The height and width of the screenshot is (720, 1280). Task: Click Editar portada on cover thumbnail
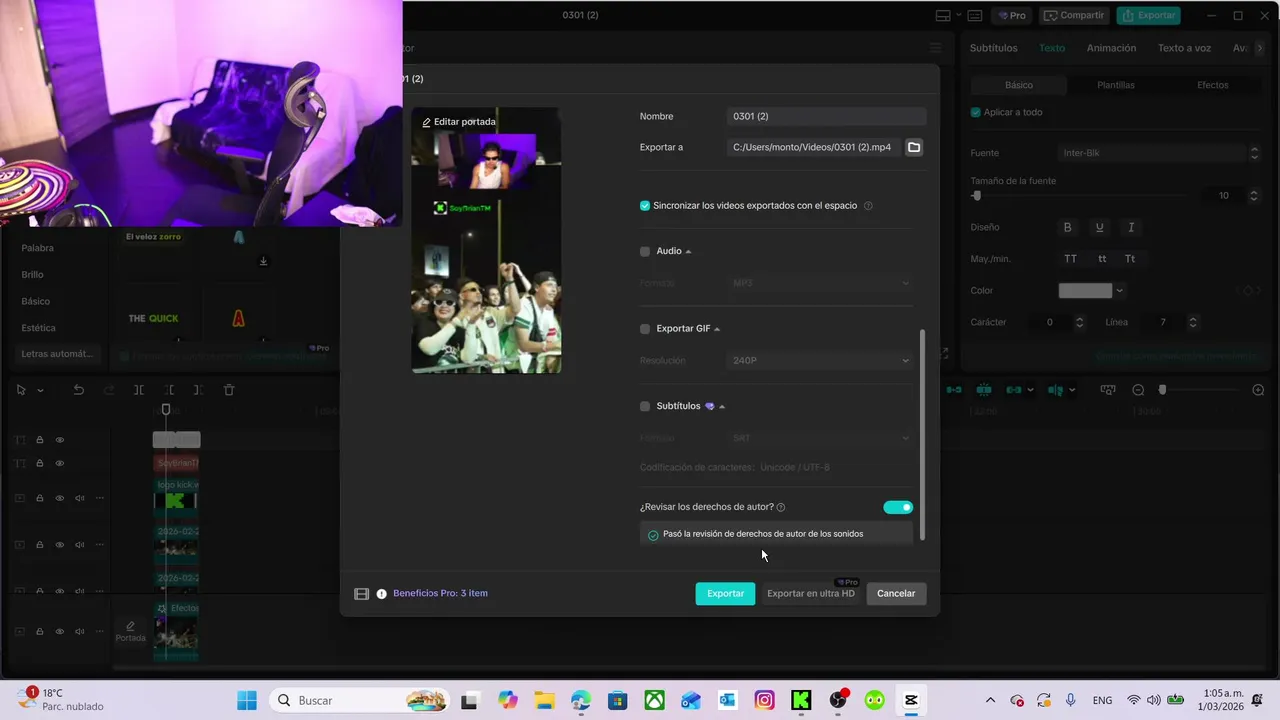pos(459,122)
